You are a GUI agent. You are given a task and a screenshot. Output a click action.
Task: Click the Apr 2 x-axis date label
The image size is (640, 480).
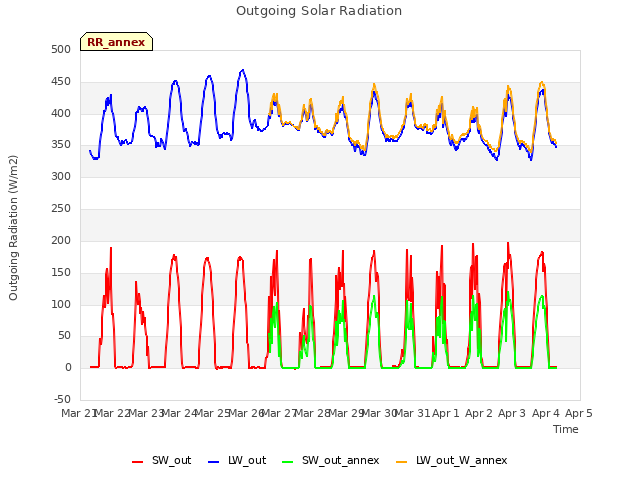click(479, 413)
